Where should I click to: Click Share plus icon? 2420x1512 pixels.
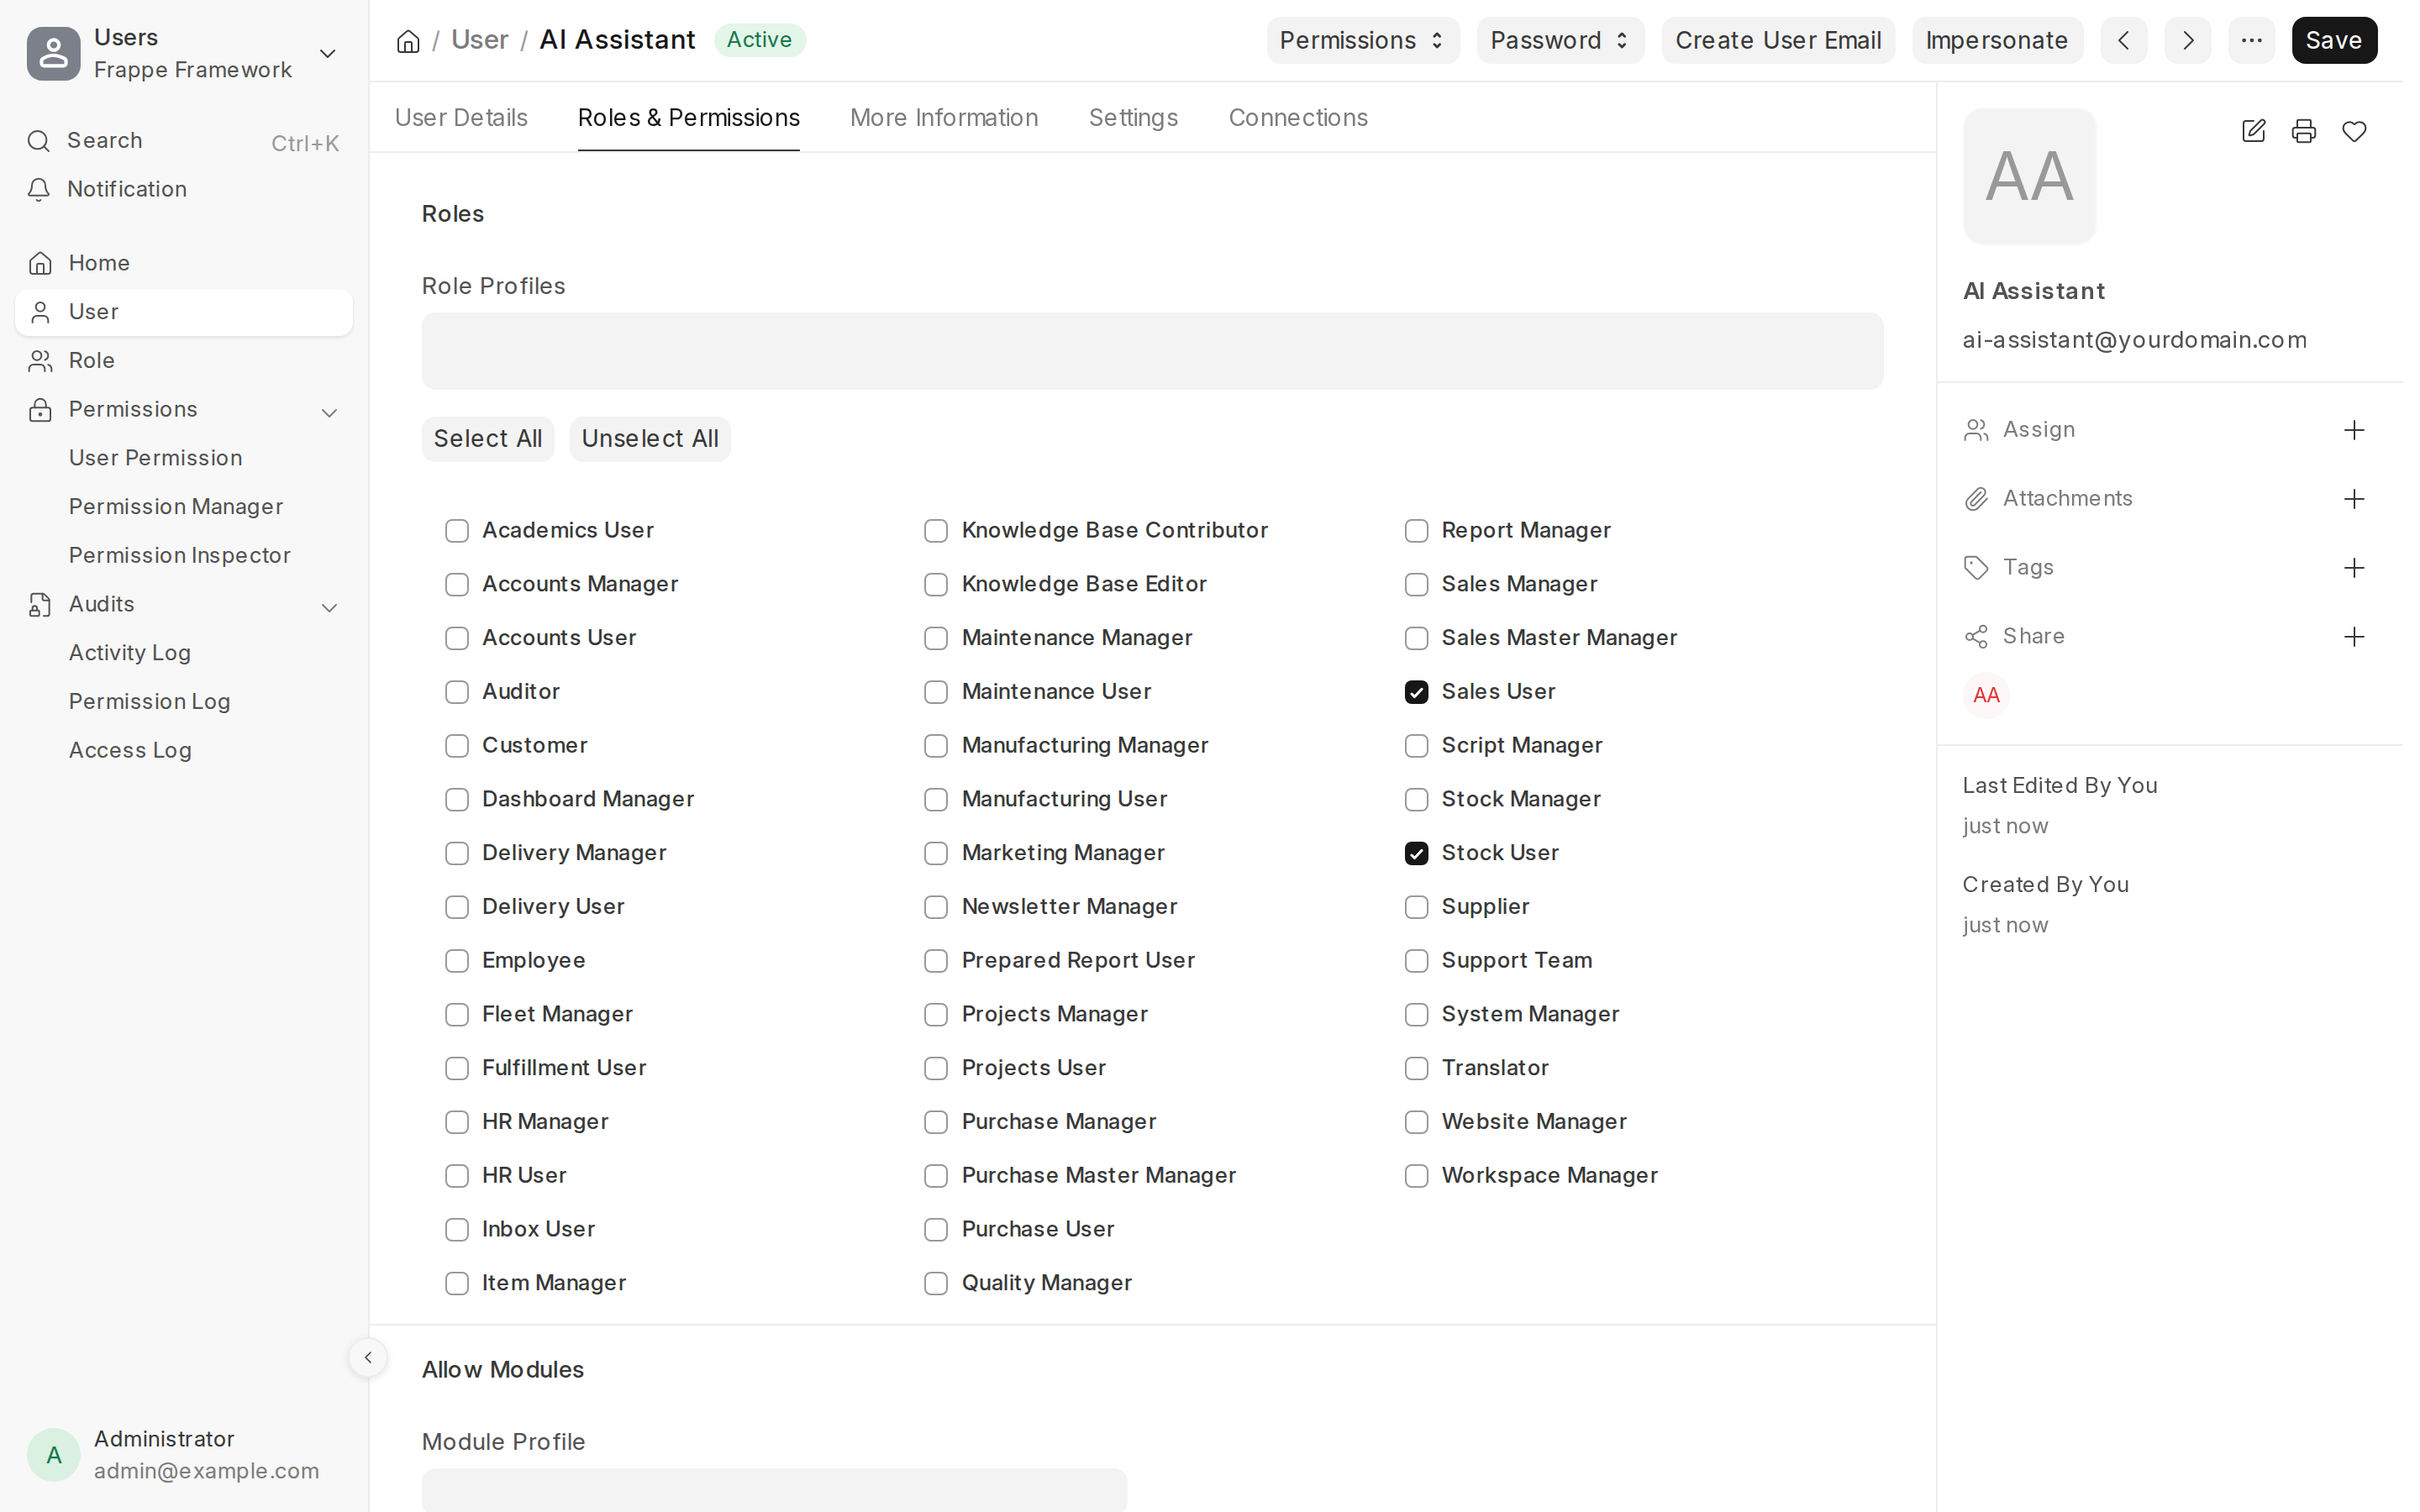tap(2354, 637)
